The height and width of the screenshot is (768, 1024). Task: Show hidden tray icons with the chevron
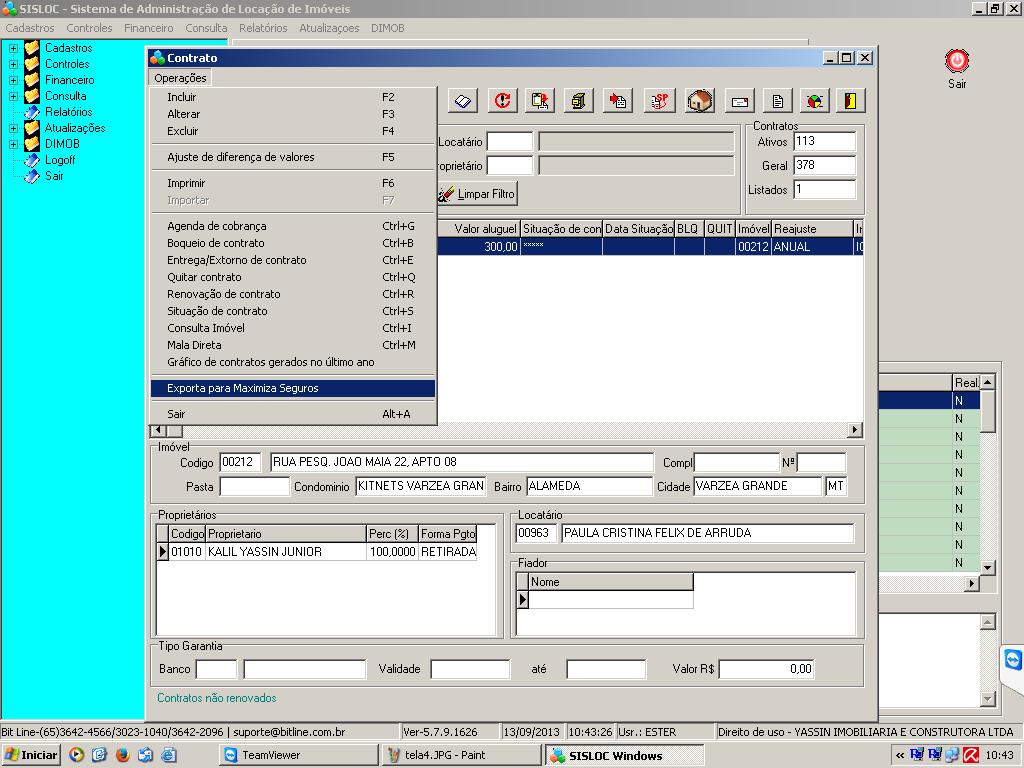coord(899,756)
